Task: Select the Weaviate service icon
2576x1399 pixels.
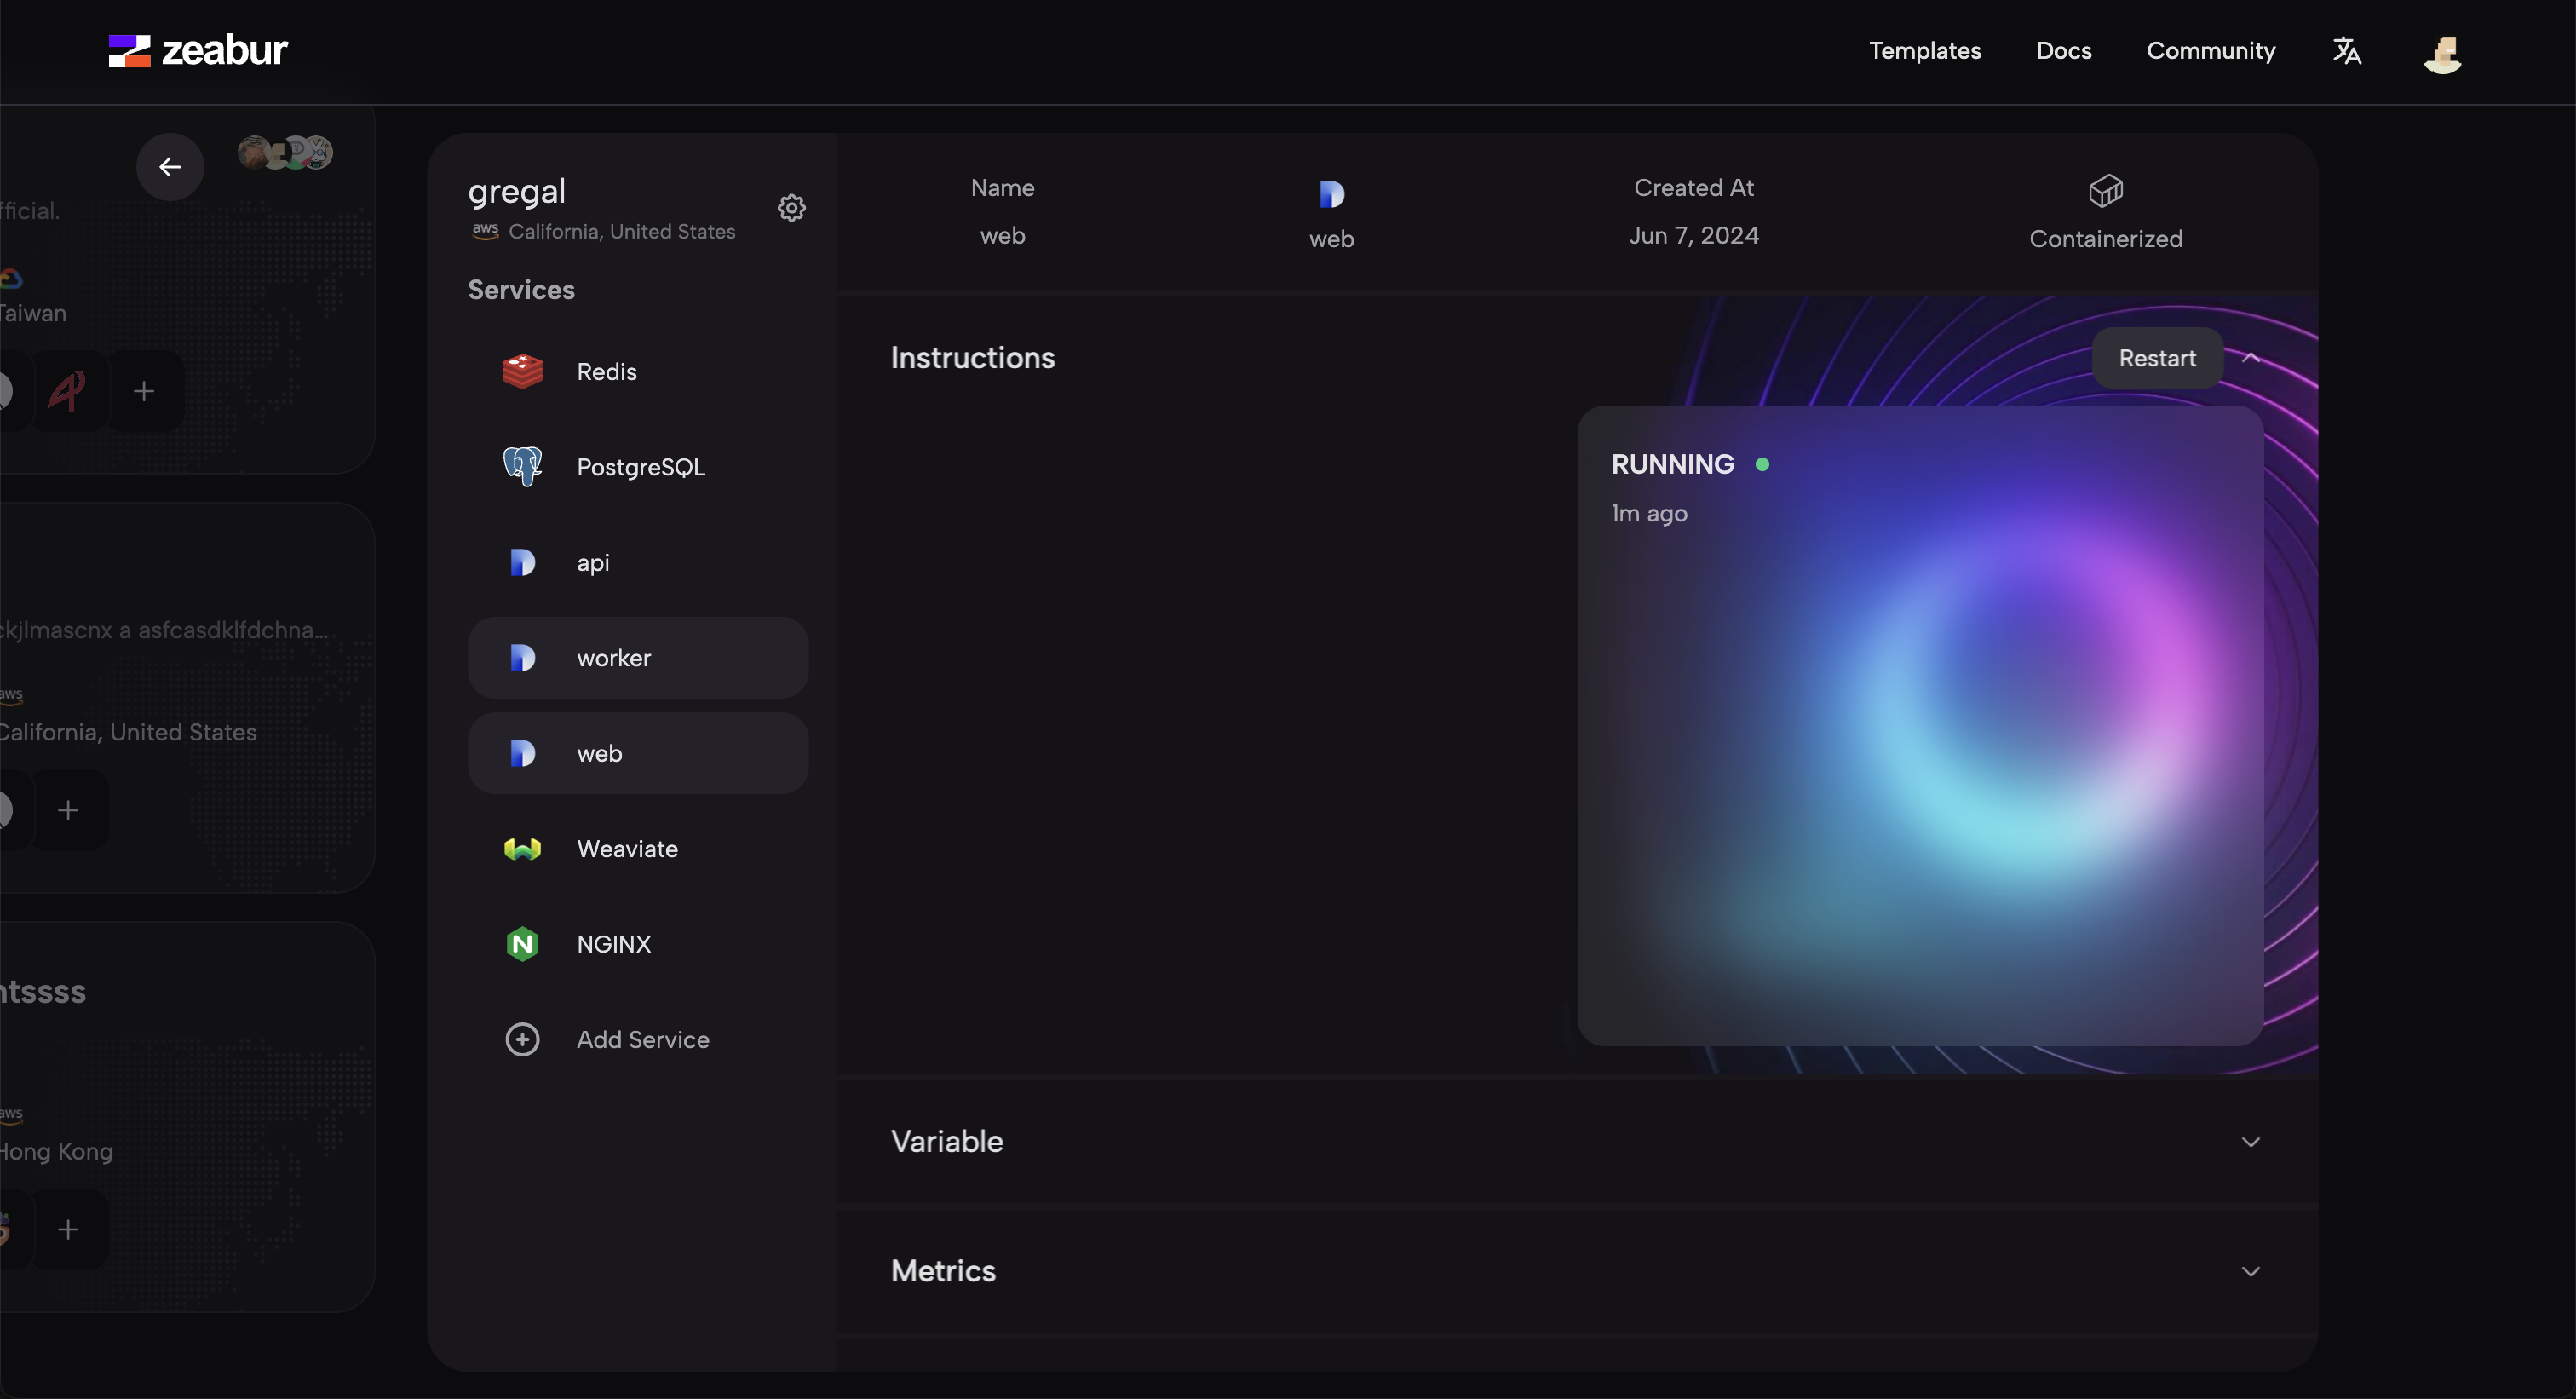Action: pyautogui.click(x=522, y=848)
